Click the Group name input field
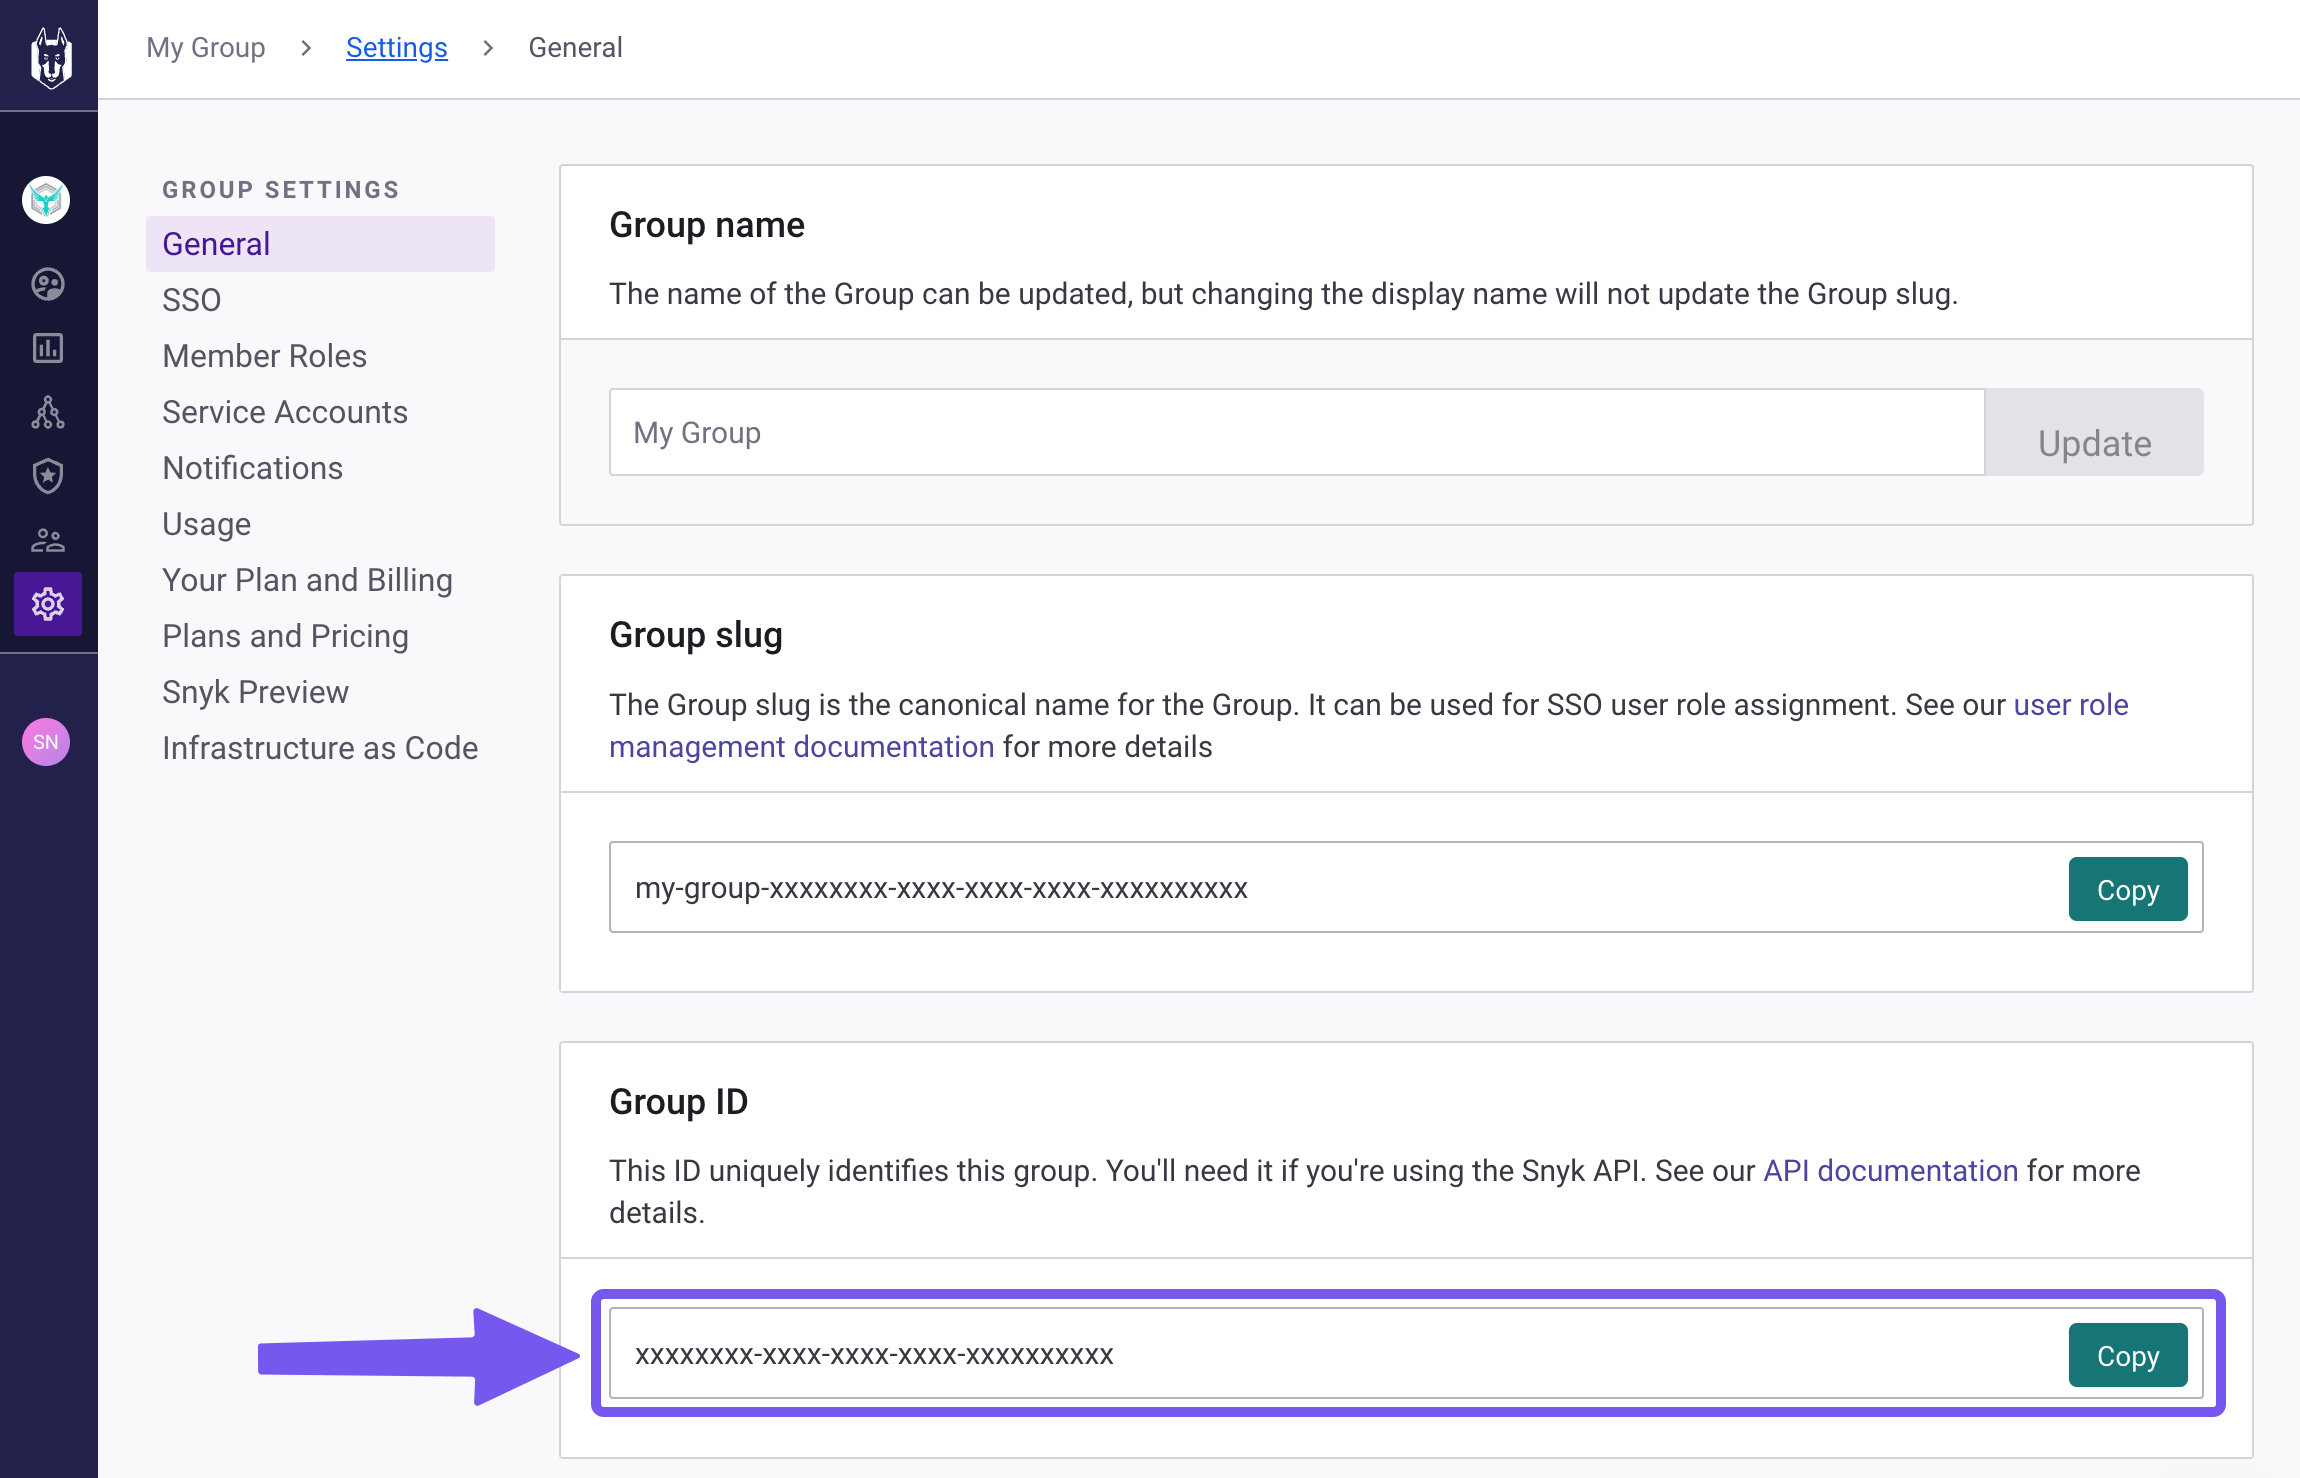 [x=1296, y=433]
